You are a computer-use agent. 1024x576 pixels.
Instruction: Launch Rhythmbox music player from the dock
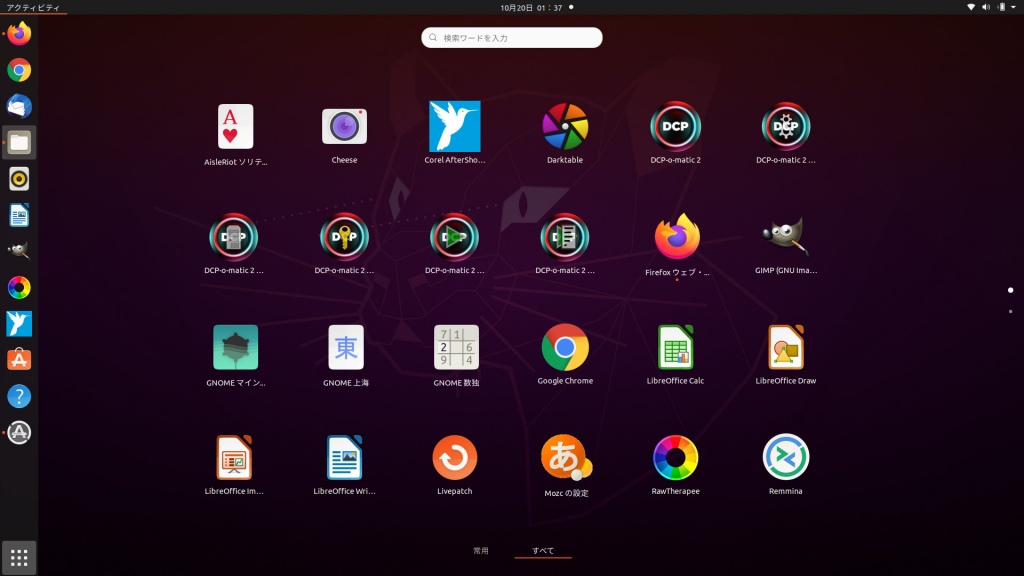(19, 179)
